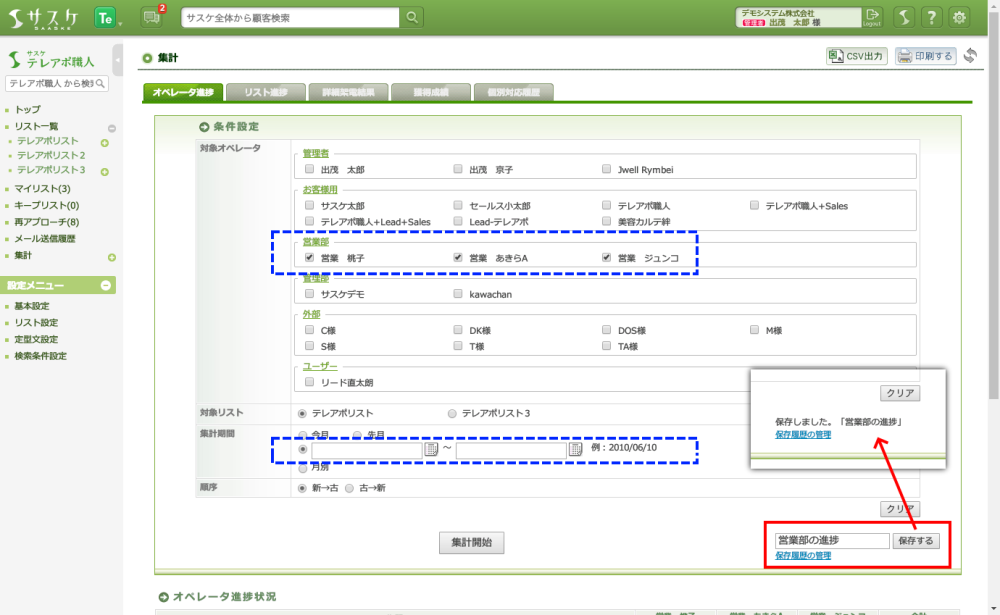The height and width of the screenshot is (615, 1000).
Task: Select the テレアポリスト3 radio button
Action: click(452, 413)
